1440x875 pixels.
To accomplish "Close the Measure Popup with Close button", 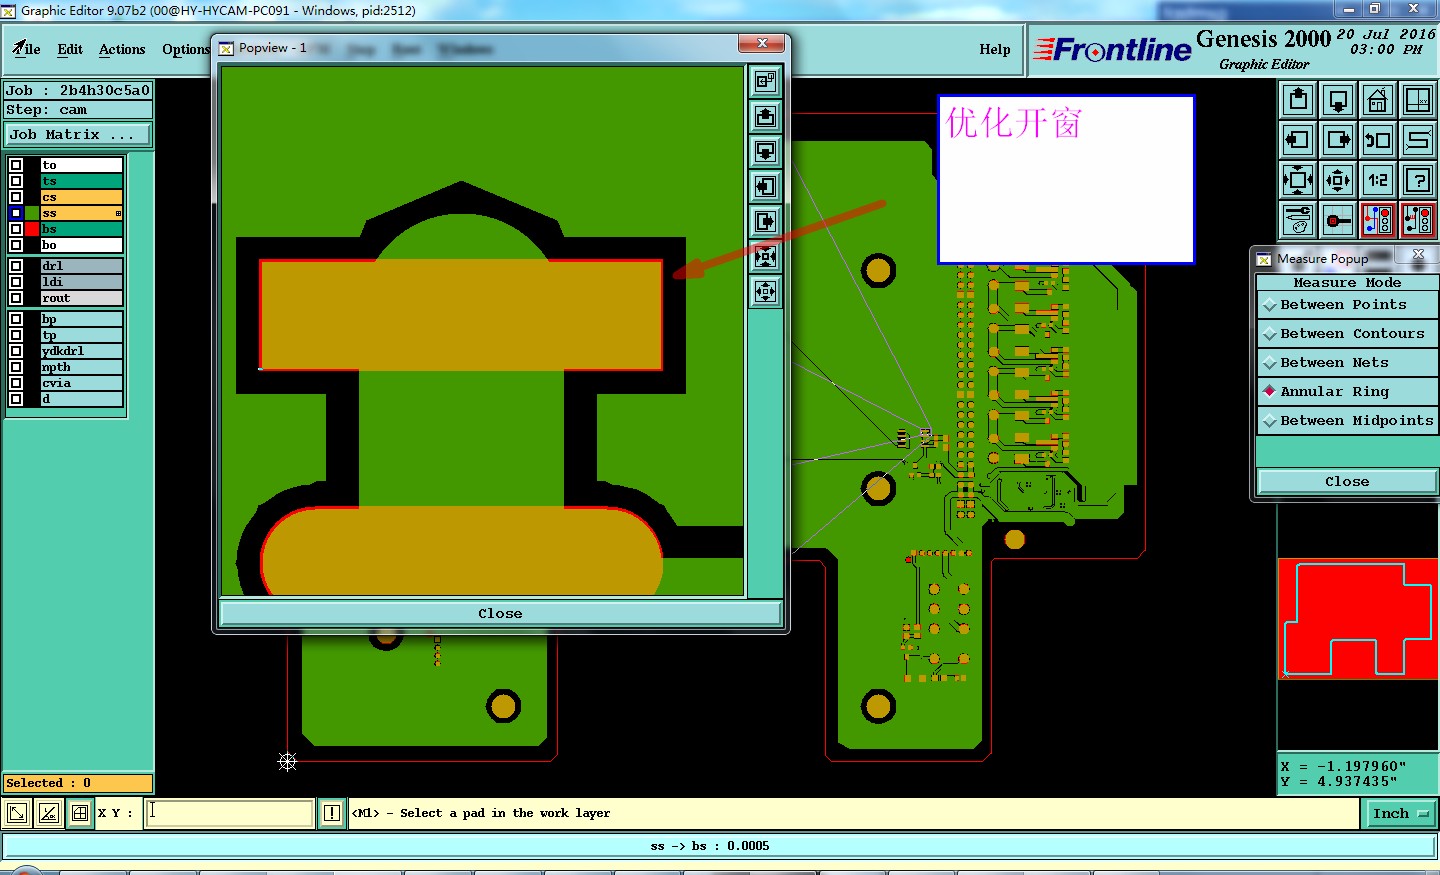I will [1347, 481].
